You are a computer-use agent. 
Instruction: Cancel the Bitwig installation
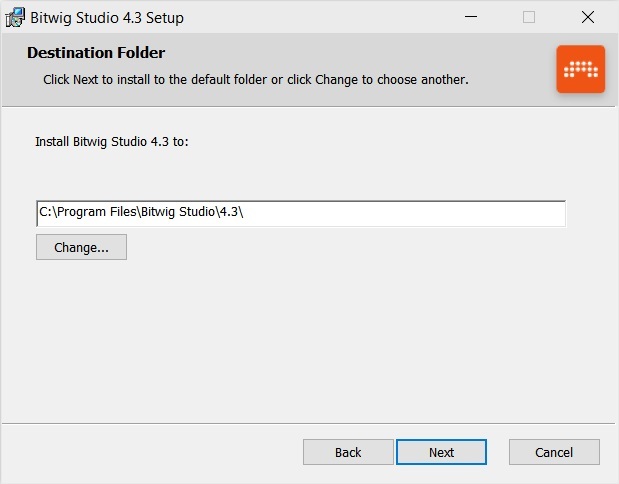click(554, 452)
